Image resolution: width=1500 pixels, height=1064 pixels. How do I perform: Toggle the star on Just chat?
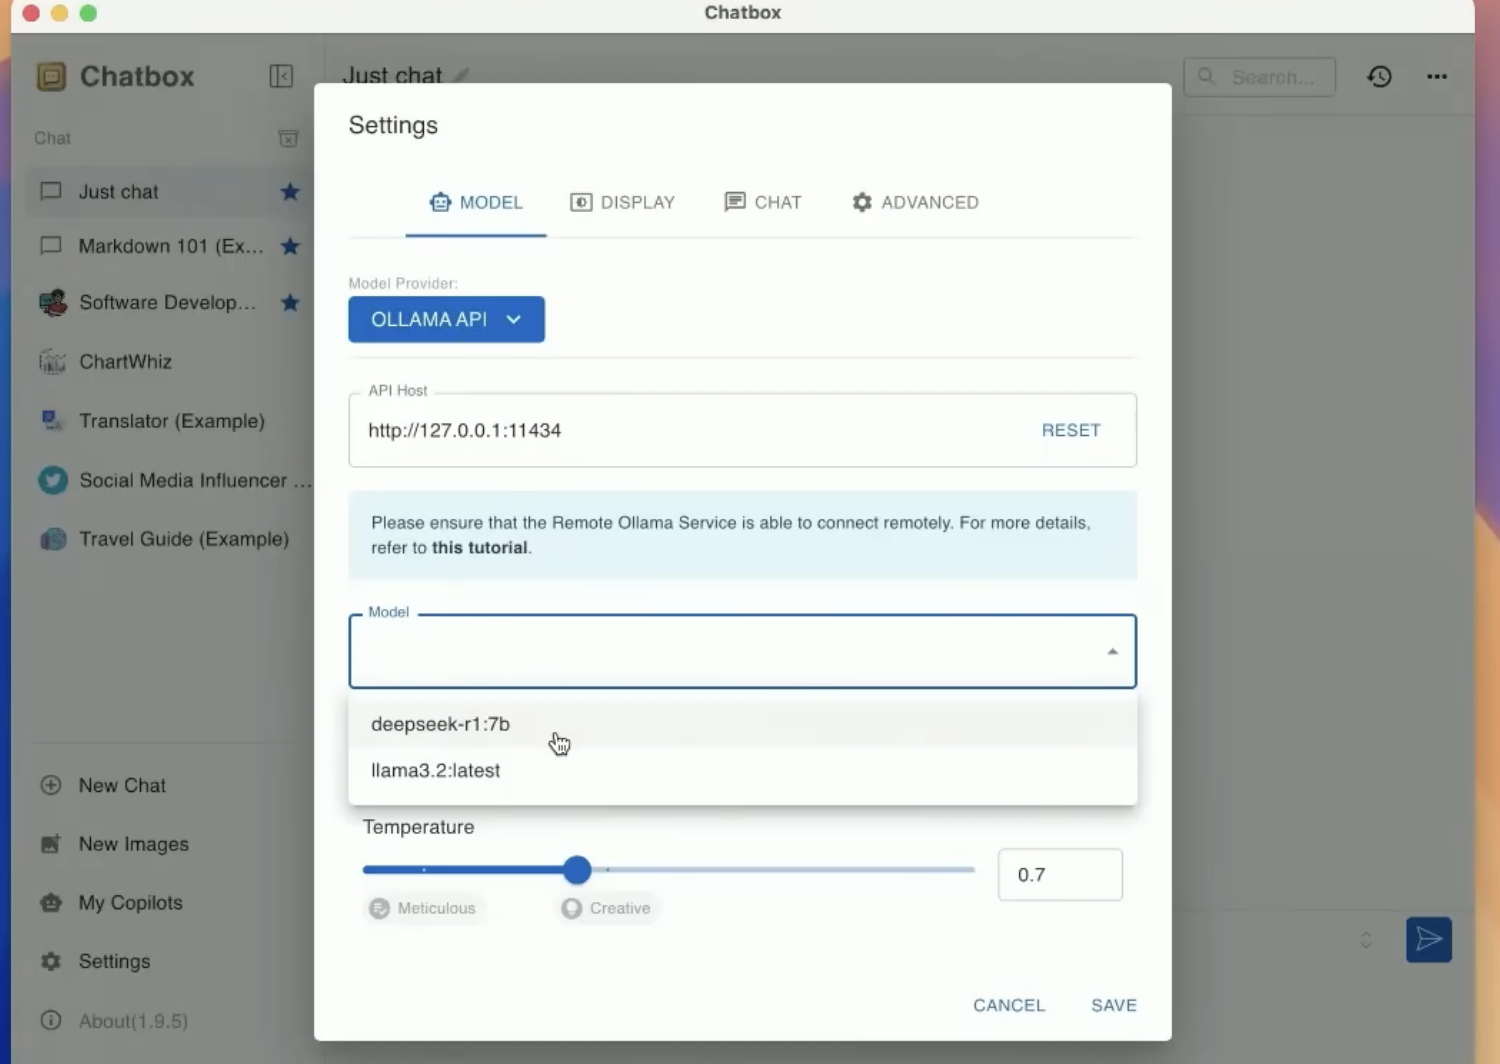[290, 191]
